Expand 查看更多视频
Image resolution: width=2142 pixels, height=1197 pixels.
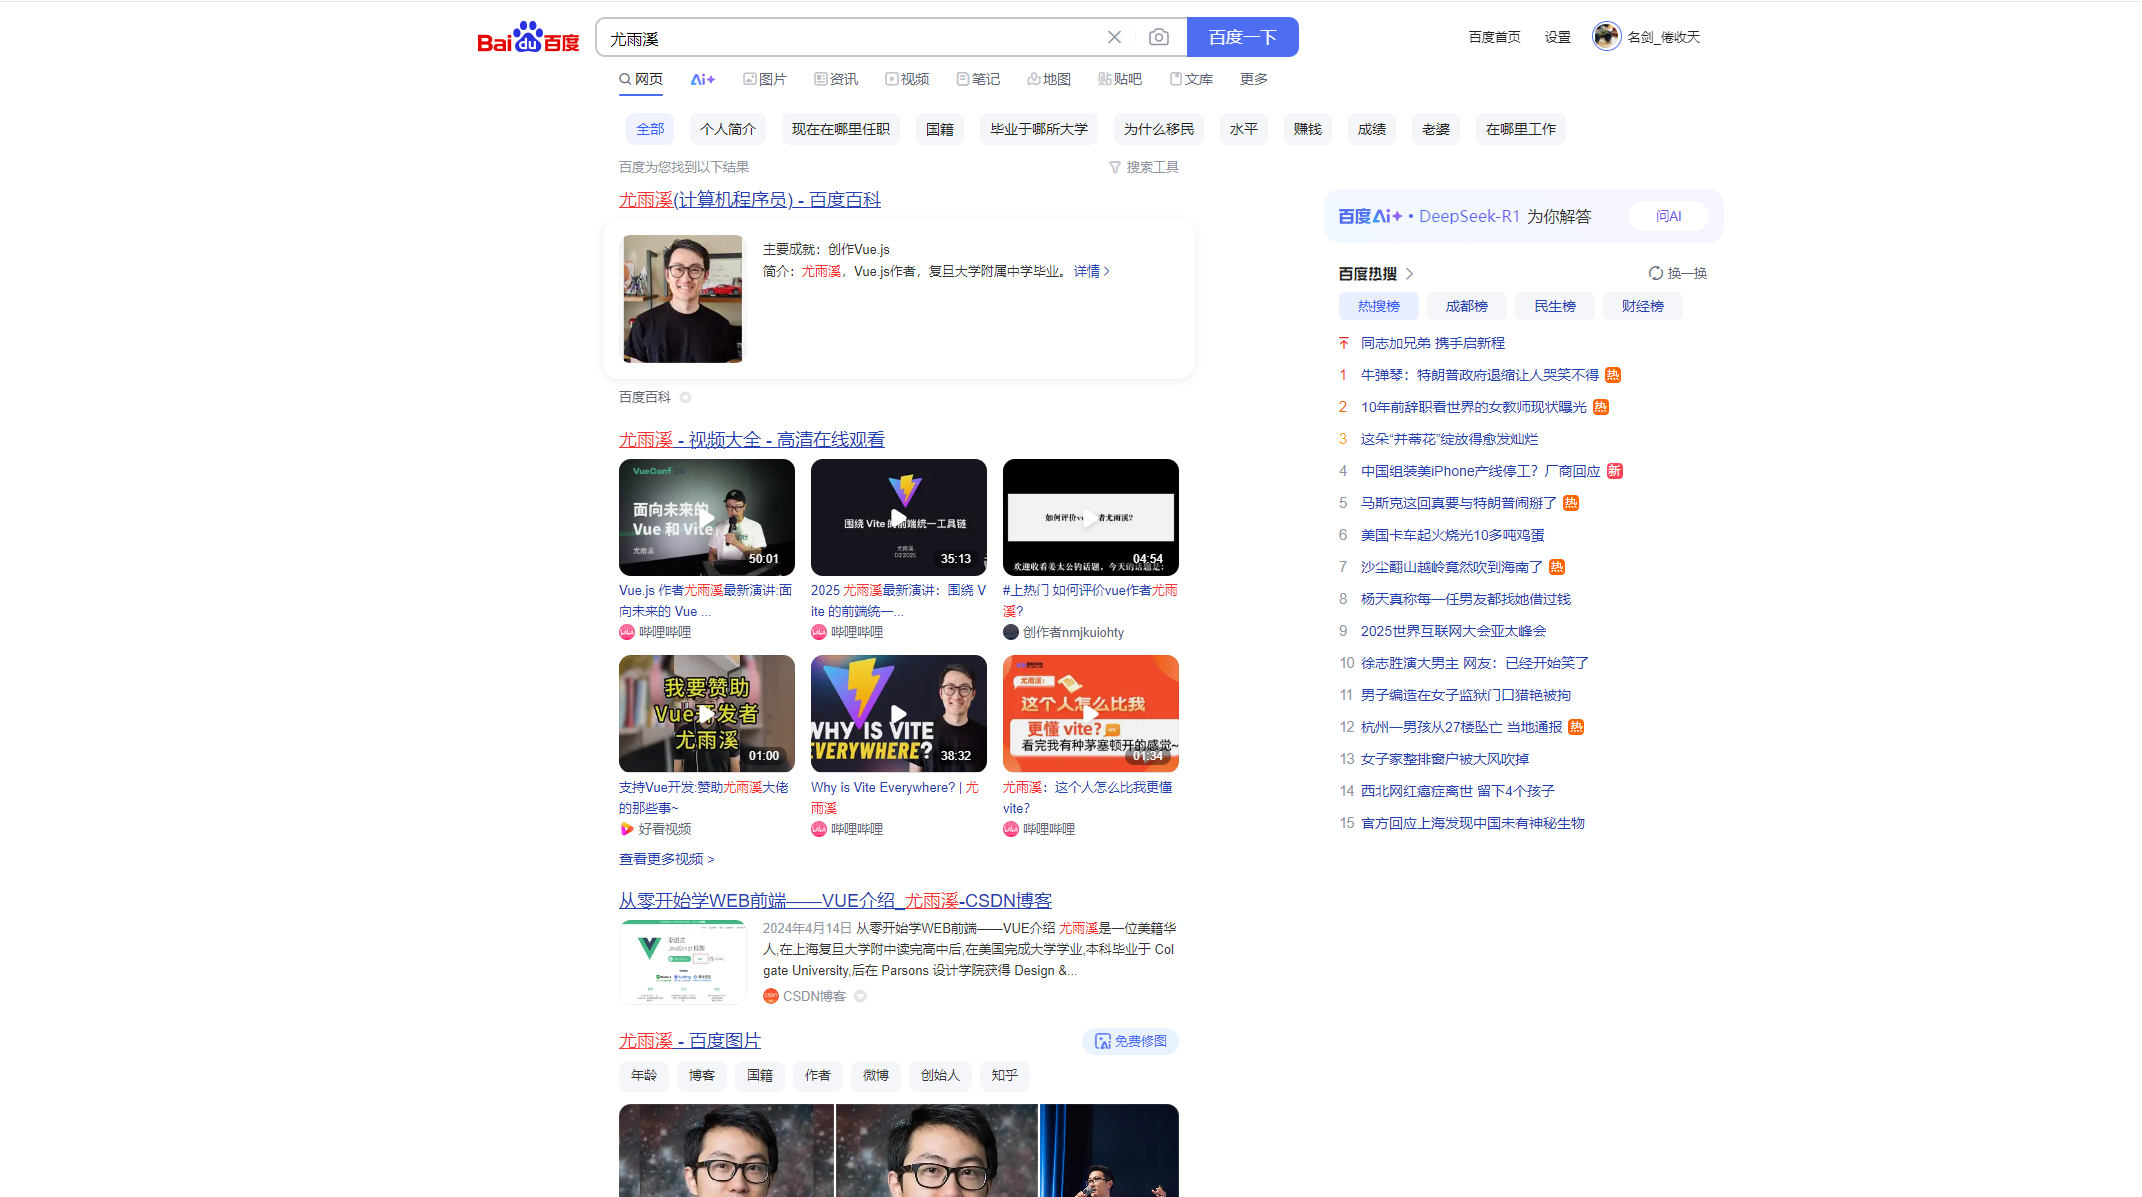coord(667,859)
